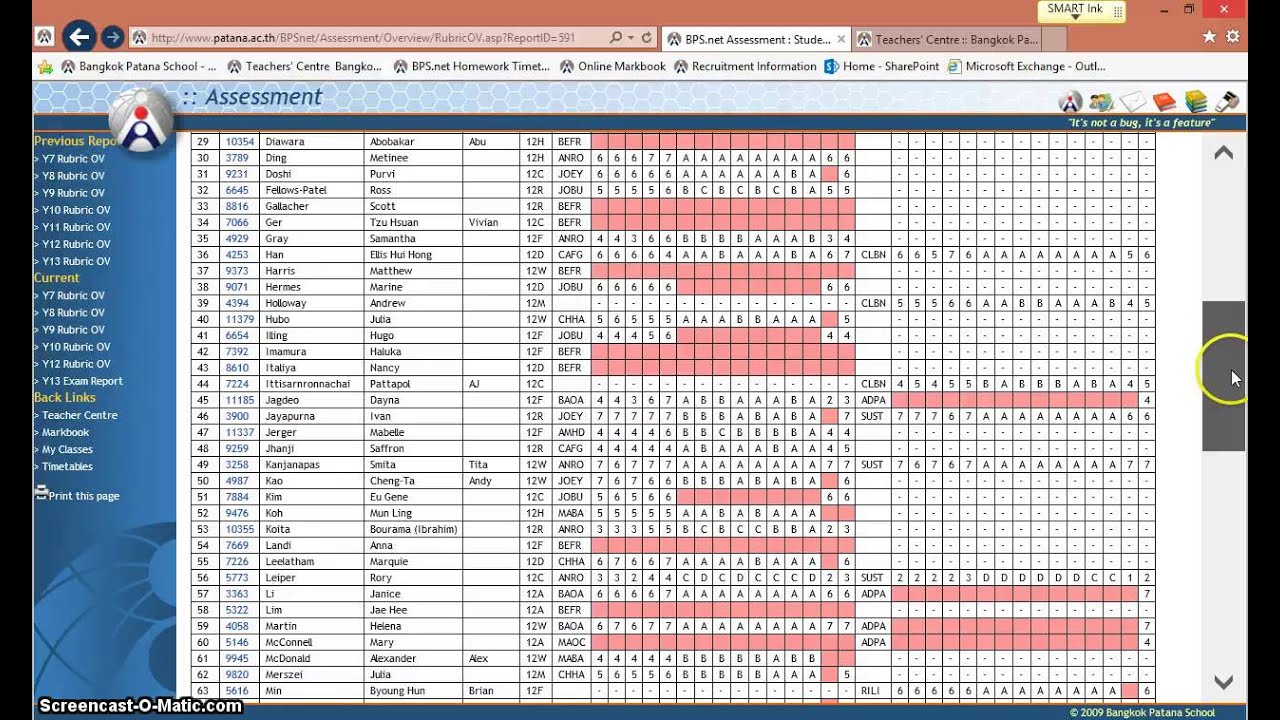Click the scrollbar down arrow
The height and width of the screenshot is (720, 1280).
[x=1223, y=682]
